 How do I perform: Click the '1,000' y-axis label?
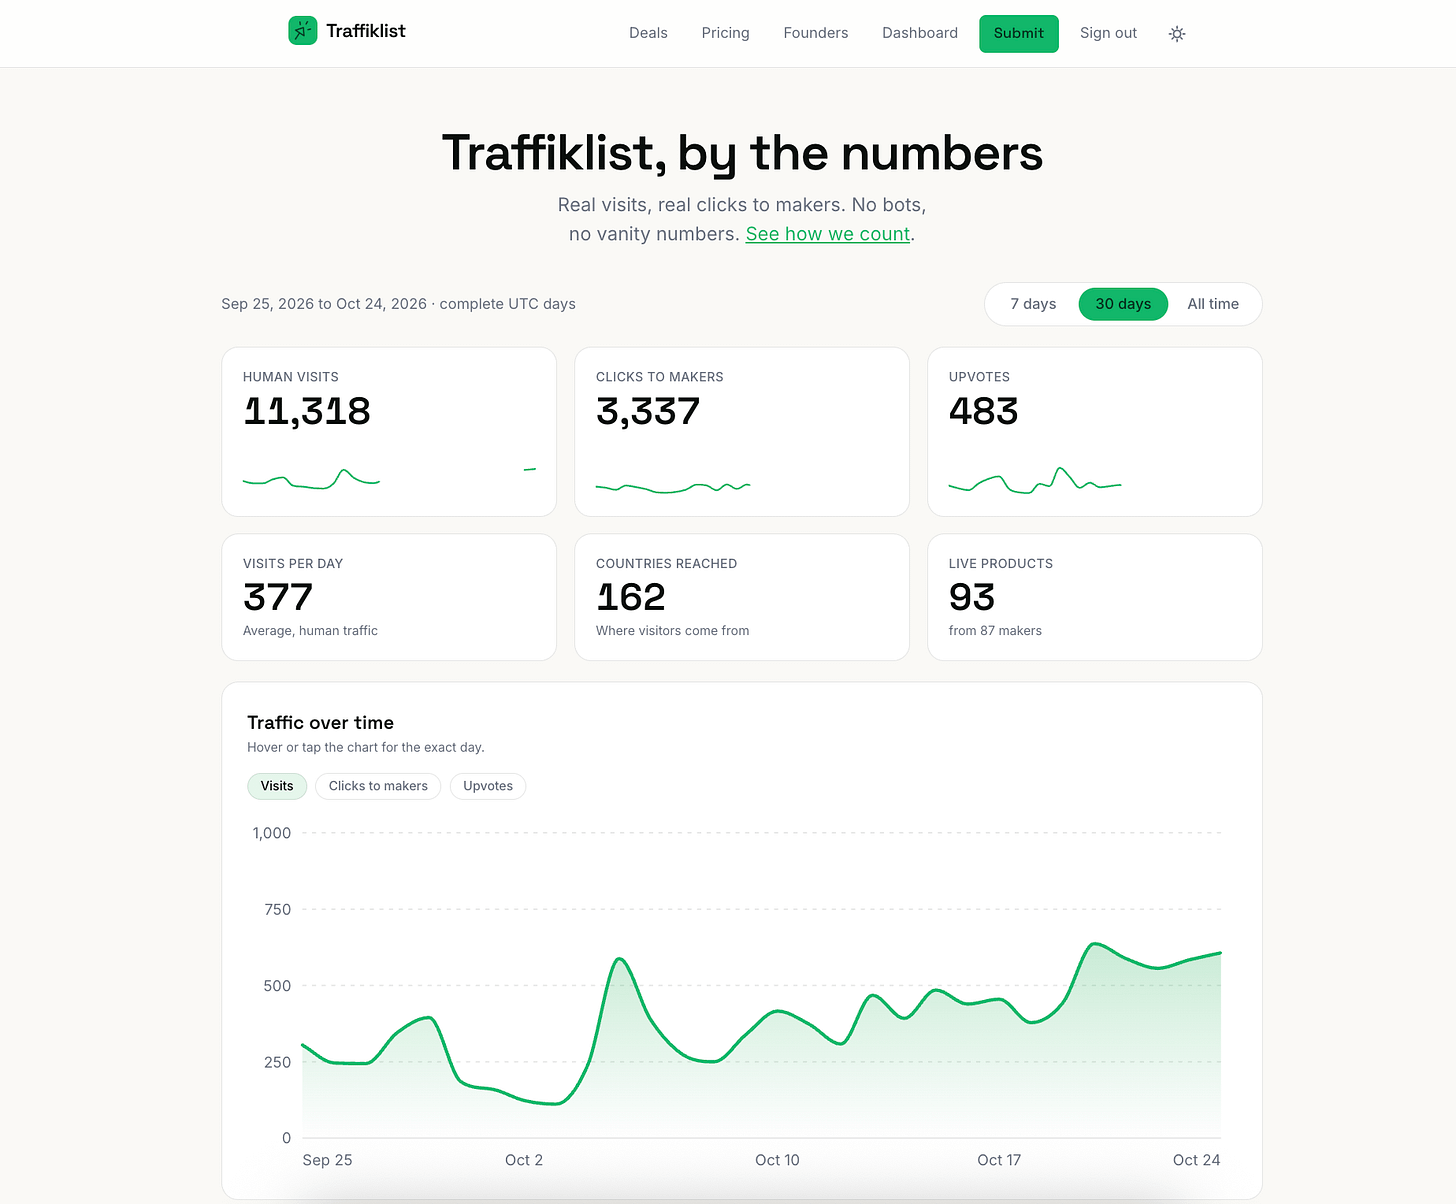272,833
